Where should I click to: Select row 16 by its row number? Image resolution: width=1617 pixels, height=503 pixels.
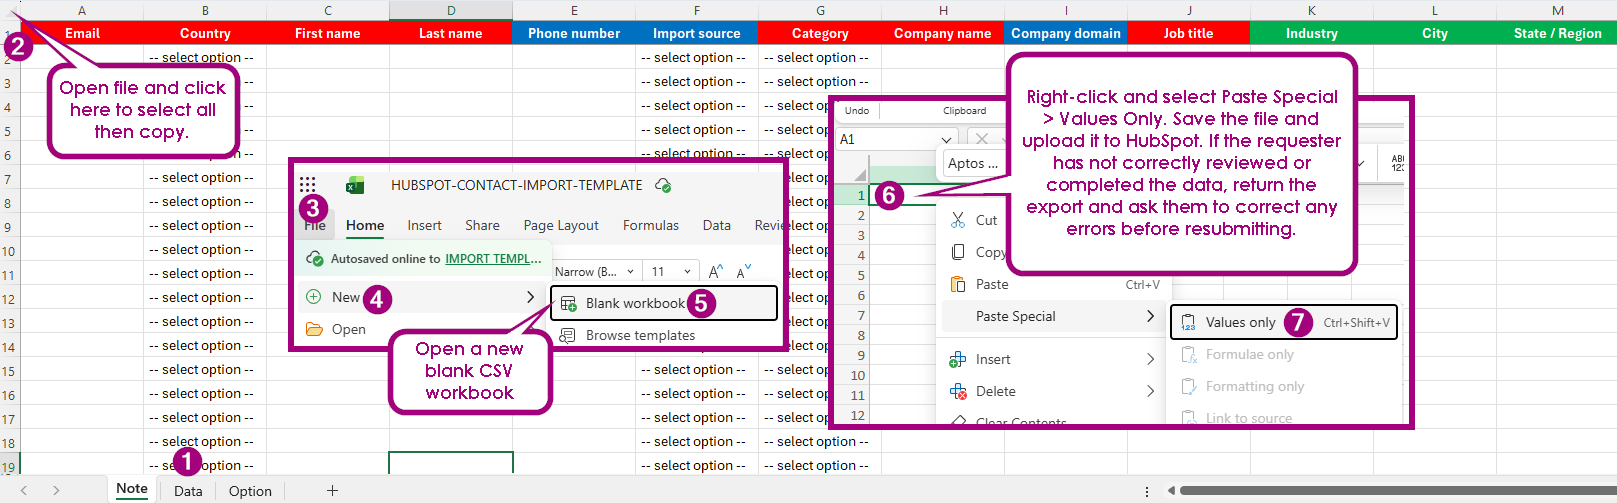pos(9,395)
